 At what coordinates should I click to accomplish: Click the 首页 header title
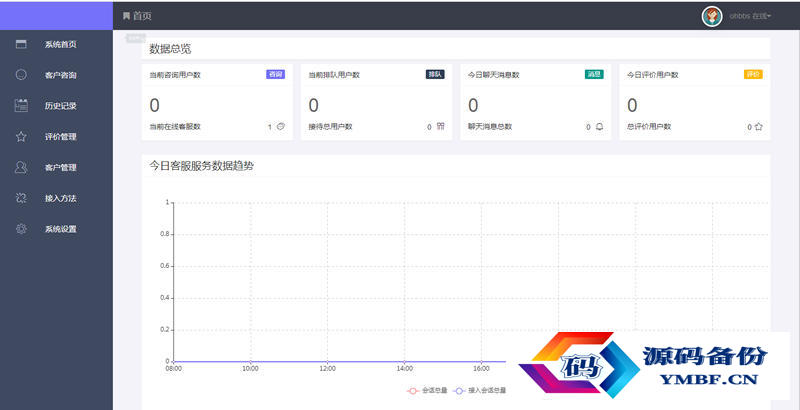142,16
